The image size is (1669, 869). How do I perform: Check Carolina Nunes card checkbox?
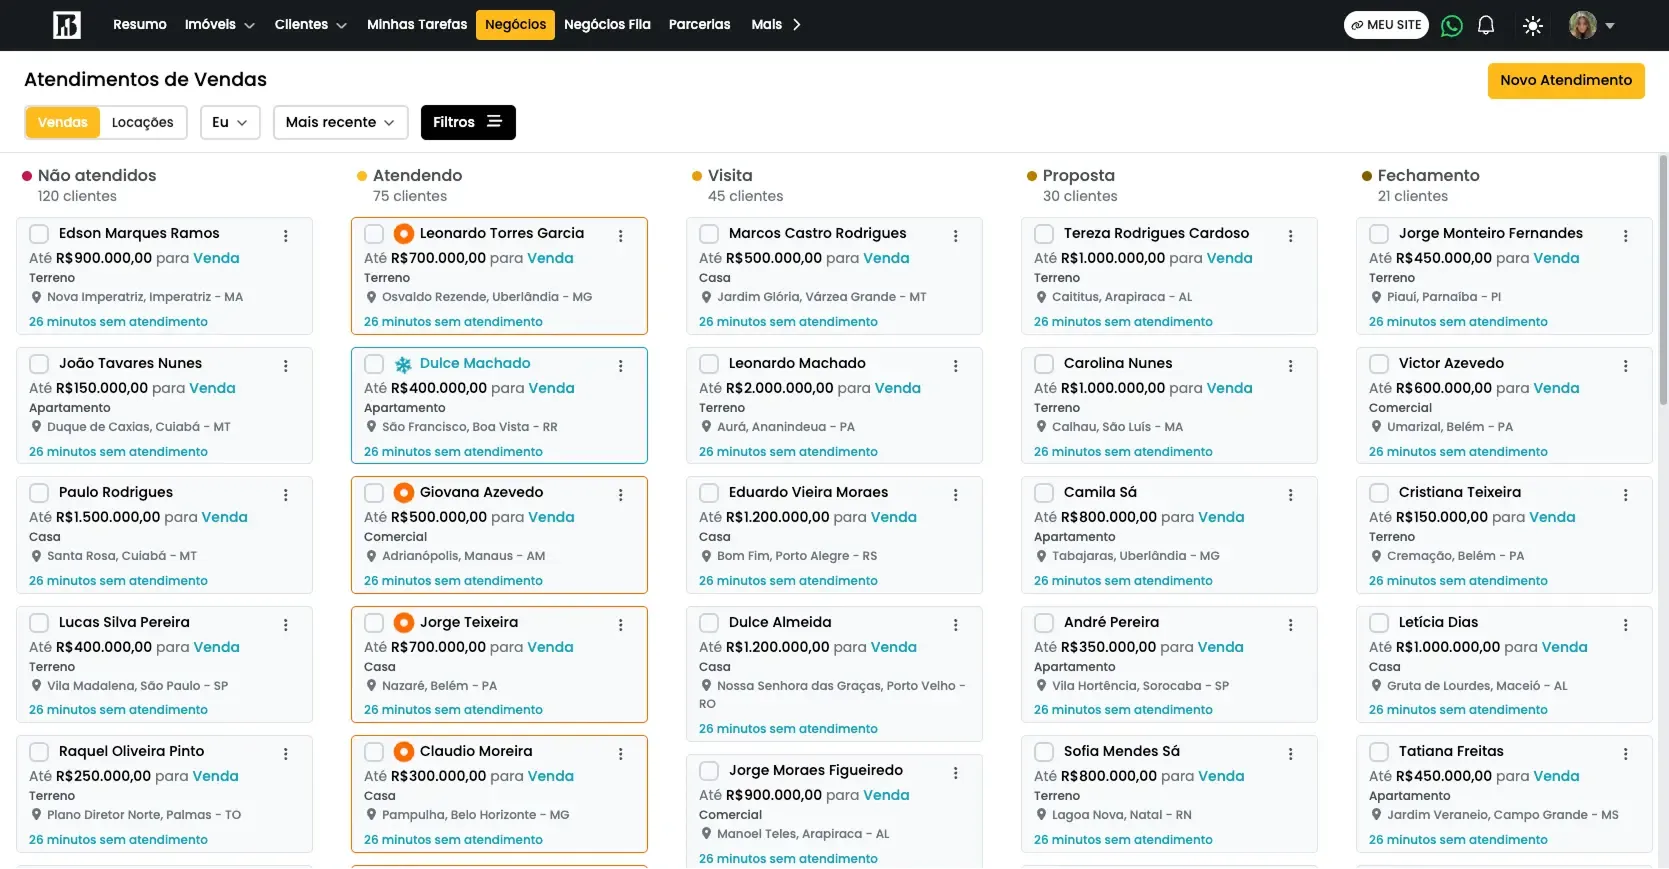[1044, 364]
